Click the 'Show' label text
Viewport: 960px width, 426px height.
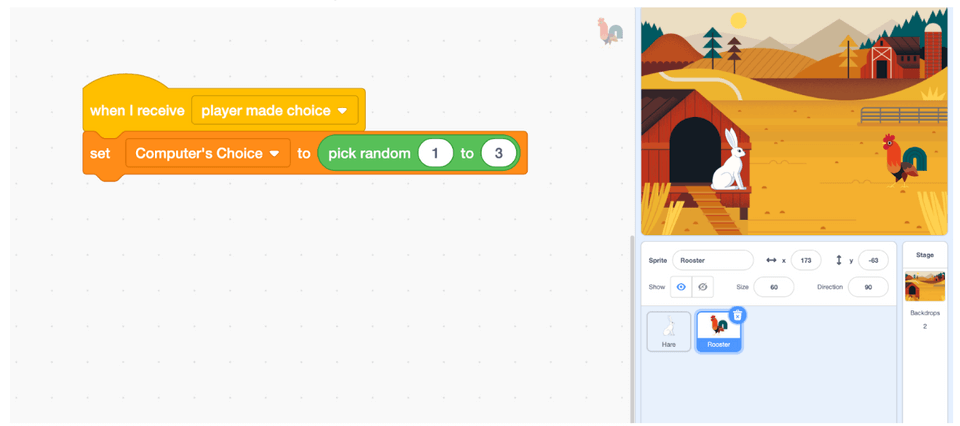(656, 286)
